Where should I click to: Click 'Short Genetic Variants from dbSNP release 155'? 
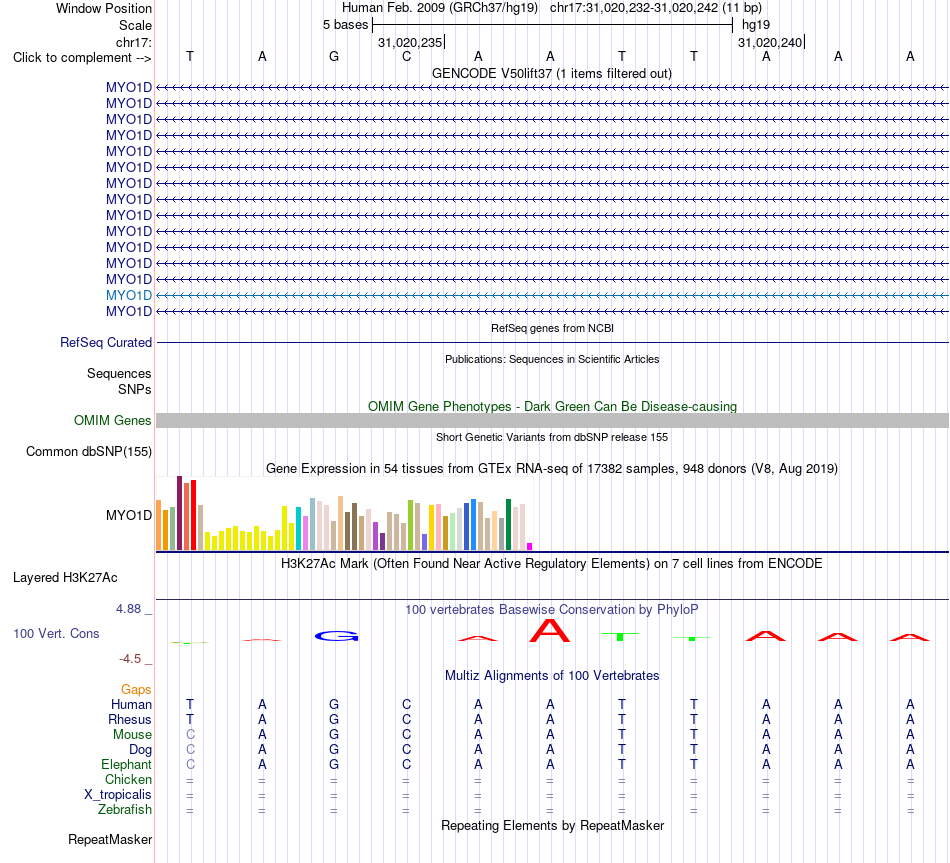click(x=552, y=437)
